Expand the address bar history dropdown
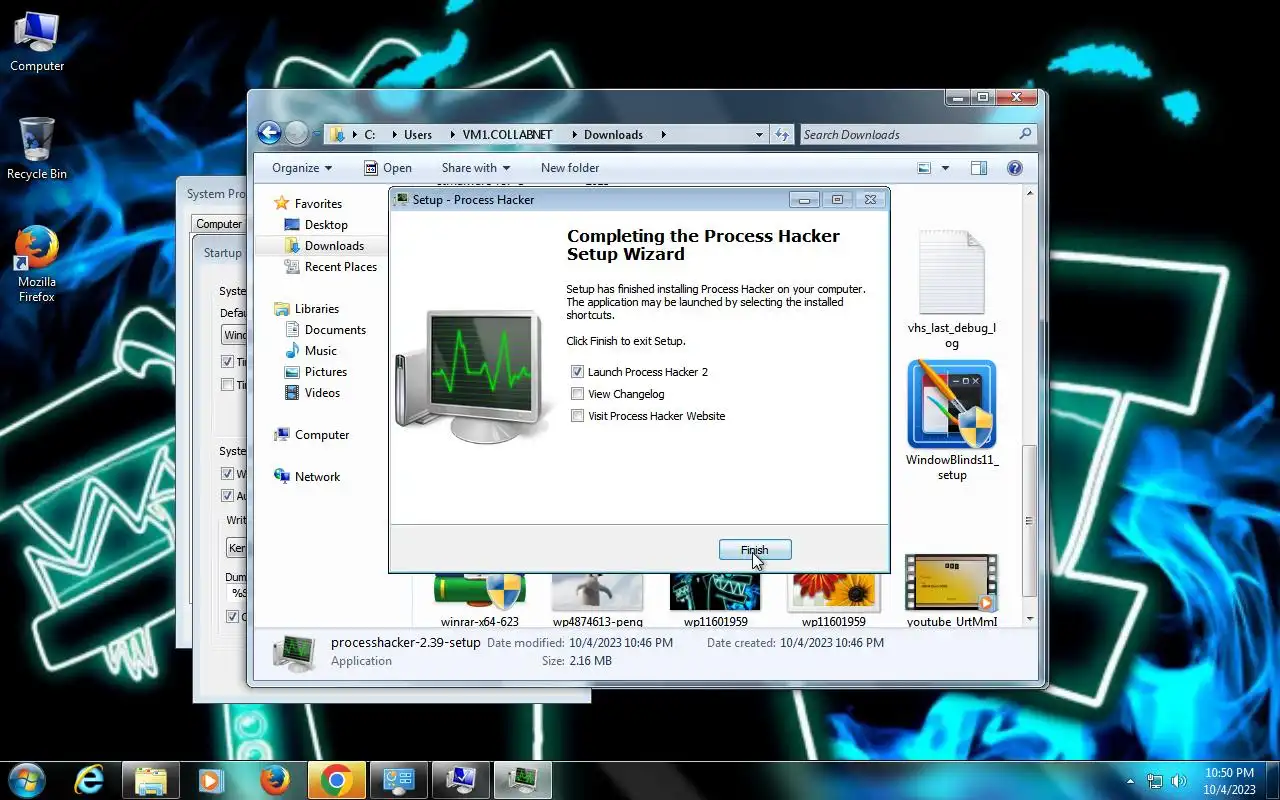1280x800 pixels. (760, 134)
